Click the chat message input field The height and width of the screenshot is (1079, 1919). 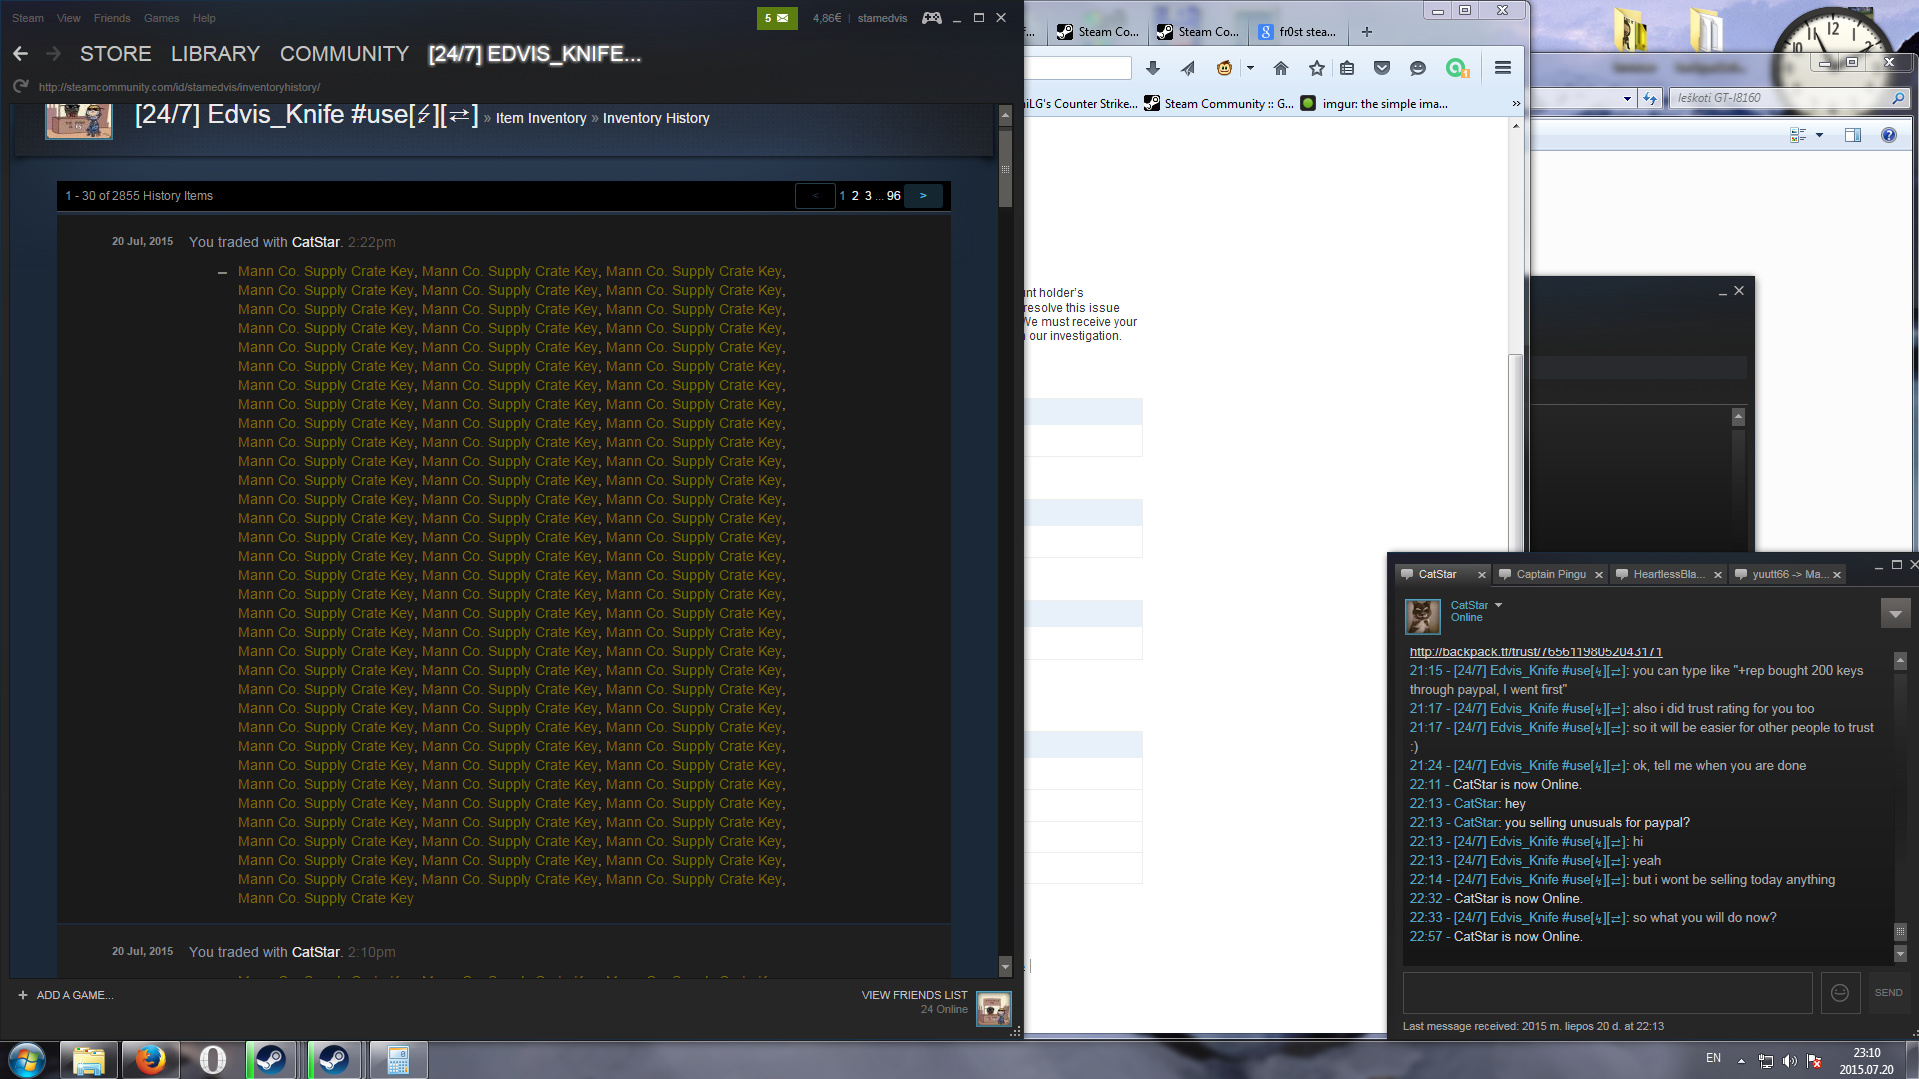coord(1606,993)
